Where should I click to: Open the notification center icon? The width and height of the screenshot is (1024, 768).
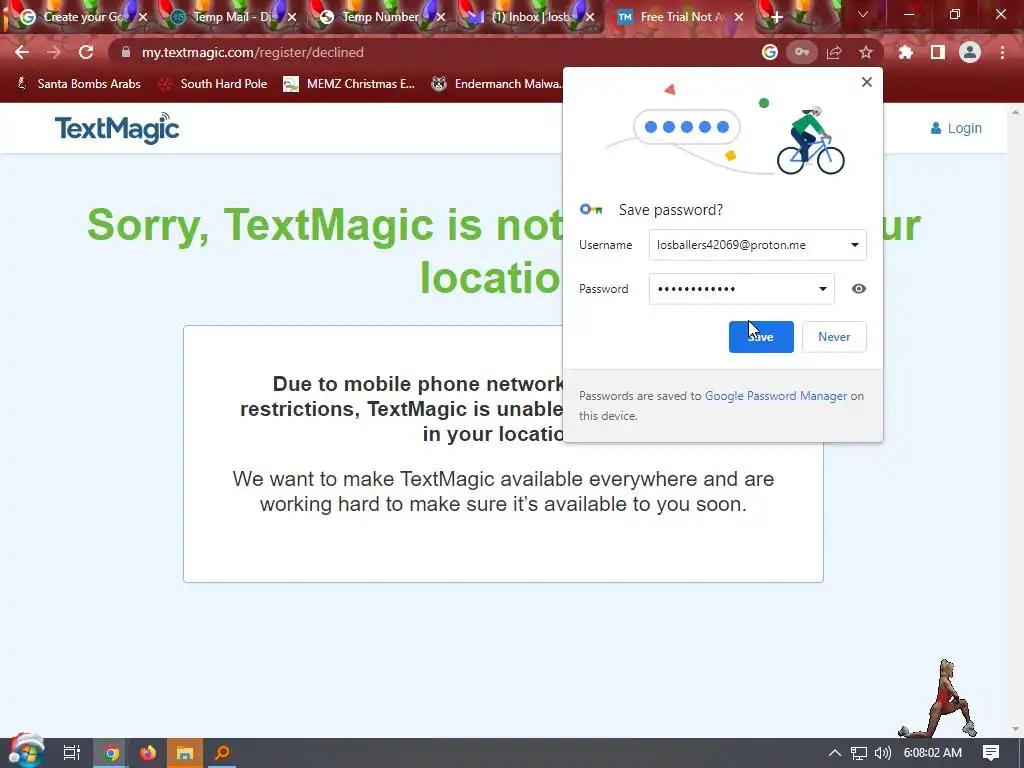[x=991, y=753]
